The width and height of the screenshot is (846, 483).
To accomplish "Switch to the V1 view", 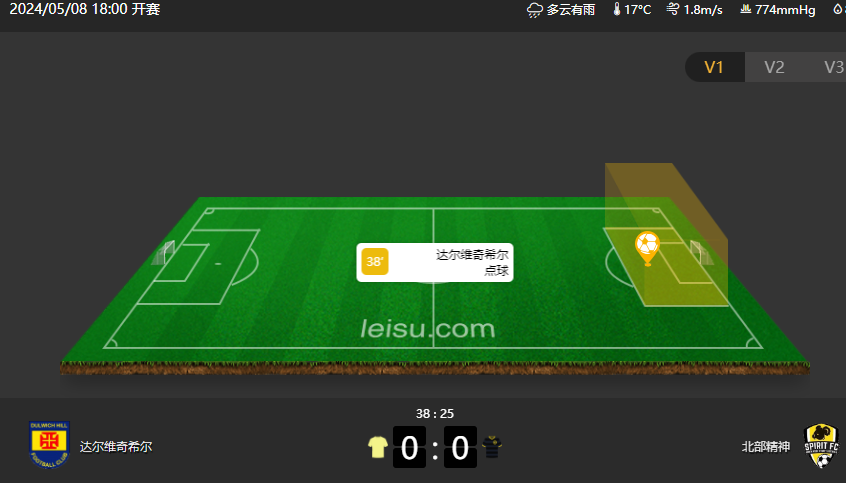I will click(x=714, y=67).
